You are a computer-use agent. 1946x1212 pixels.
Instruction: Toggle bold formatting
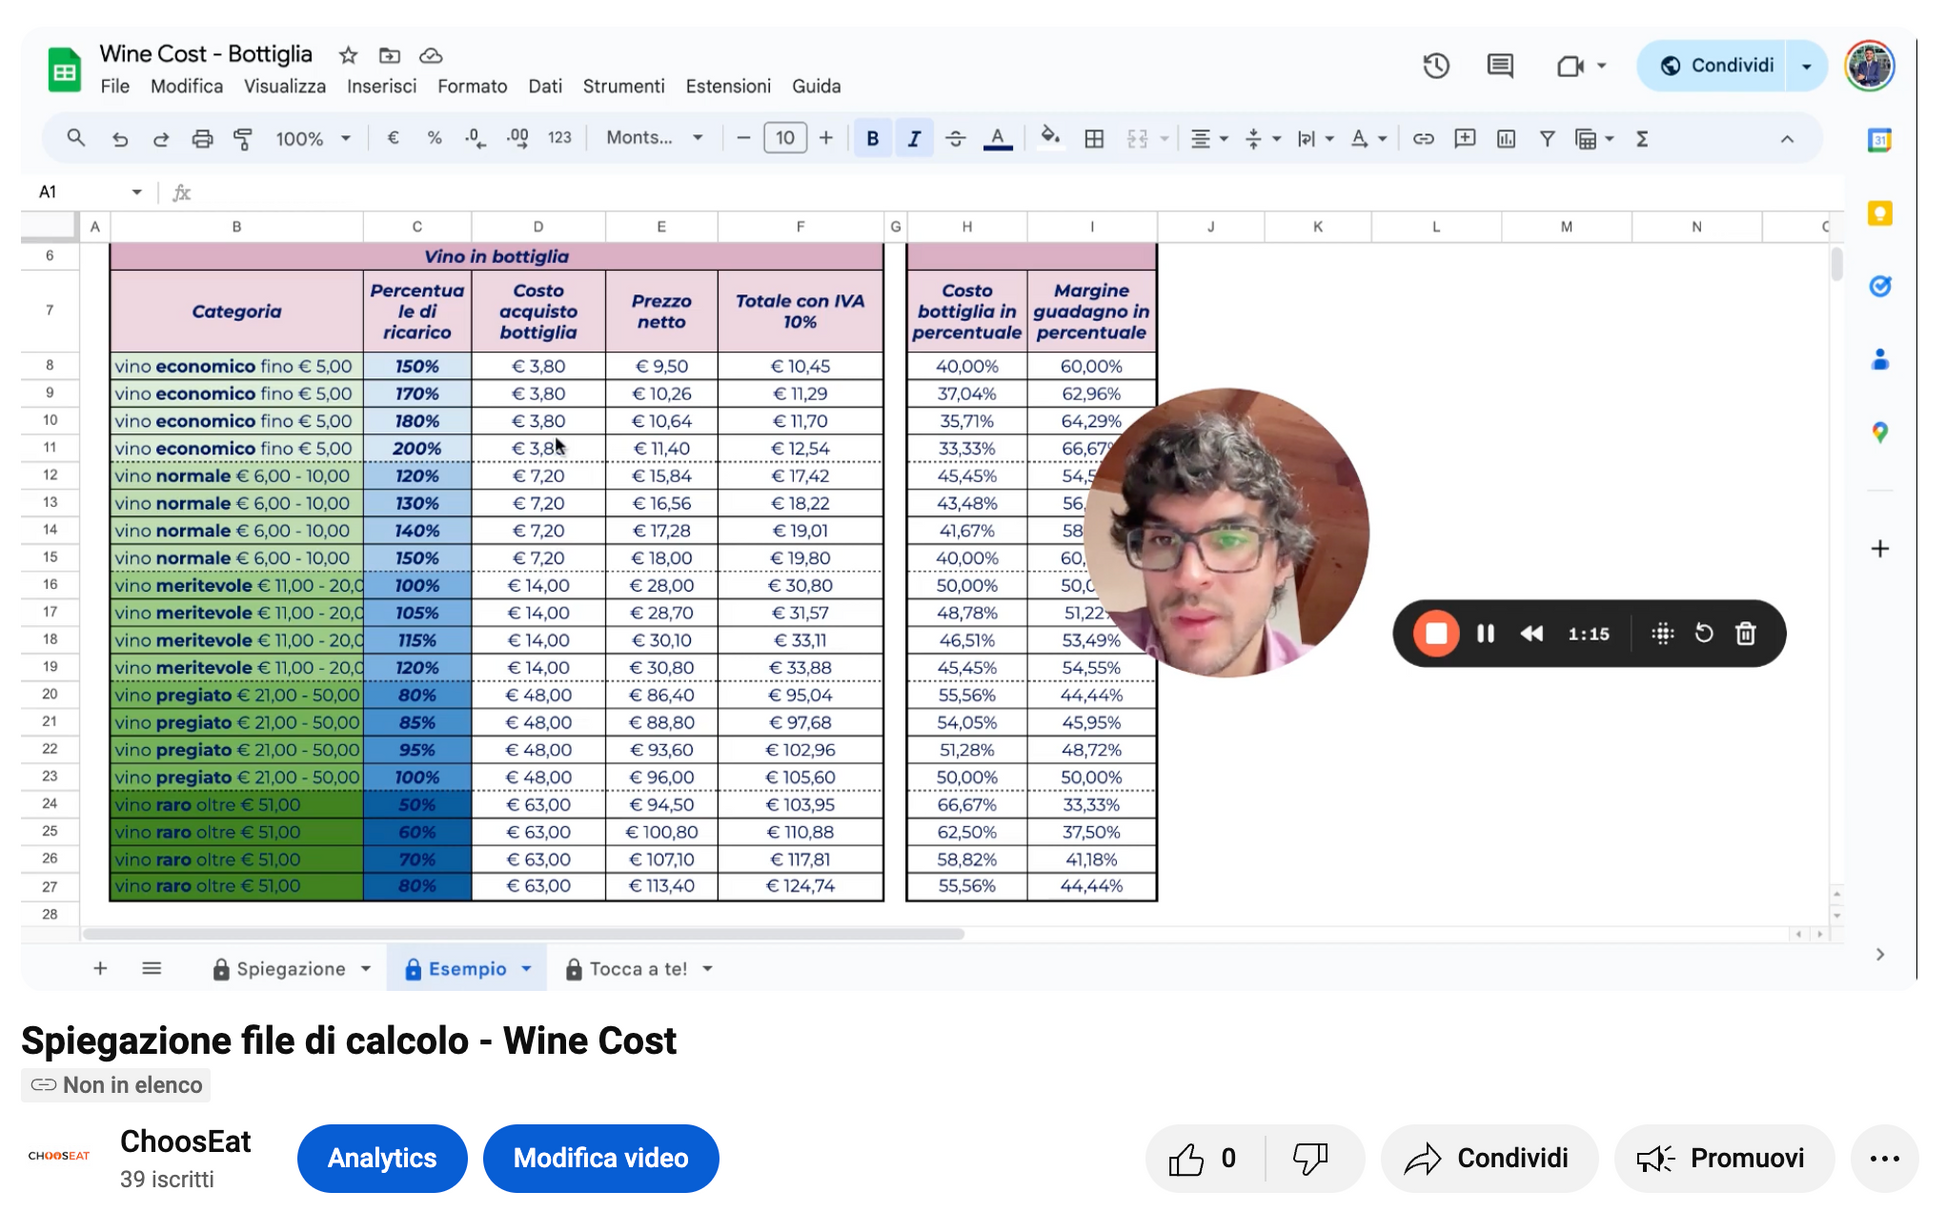pos(872,139)
